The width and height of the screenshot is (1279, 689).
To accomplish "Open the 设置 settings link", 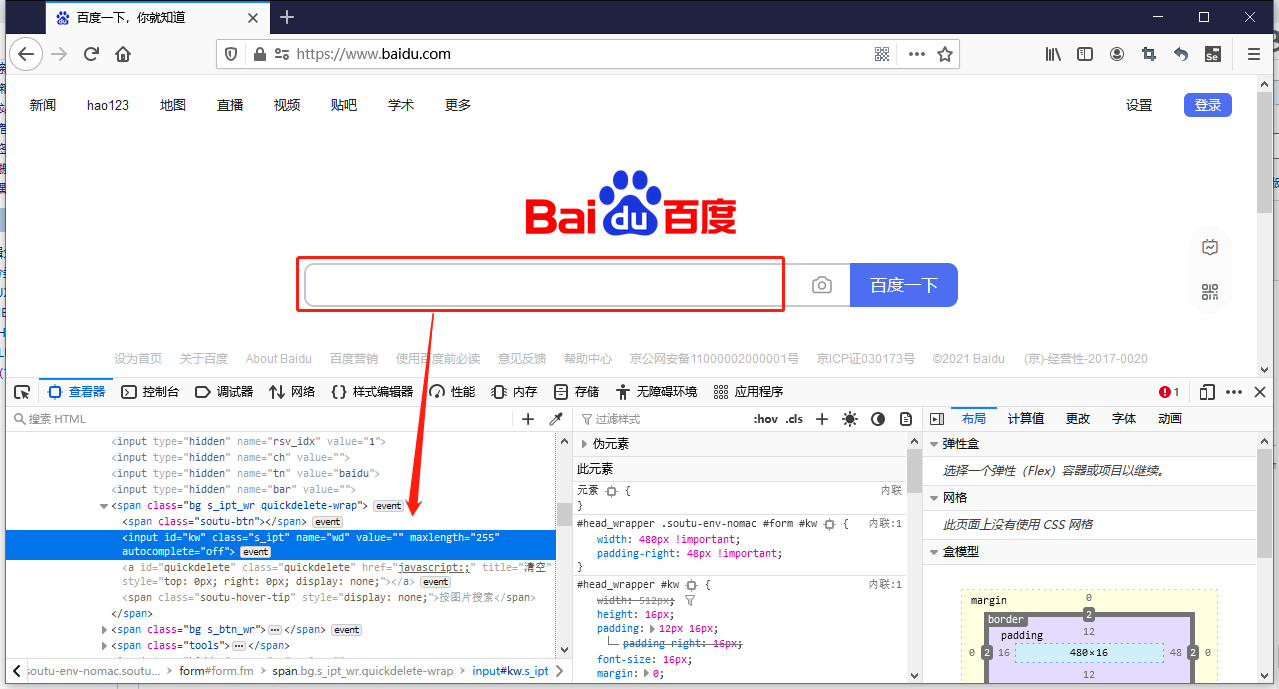I will tap(1139, 105).
